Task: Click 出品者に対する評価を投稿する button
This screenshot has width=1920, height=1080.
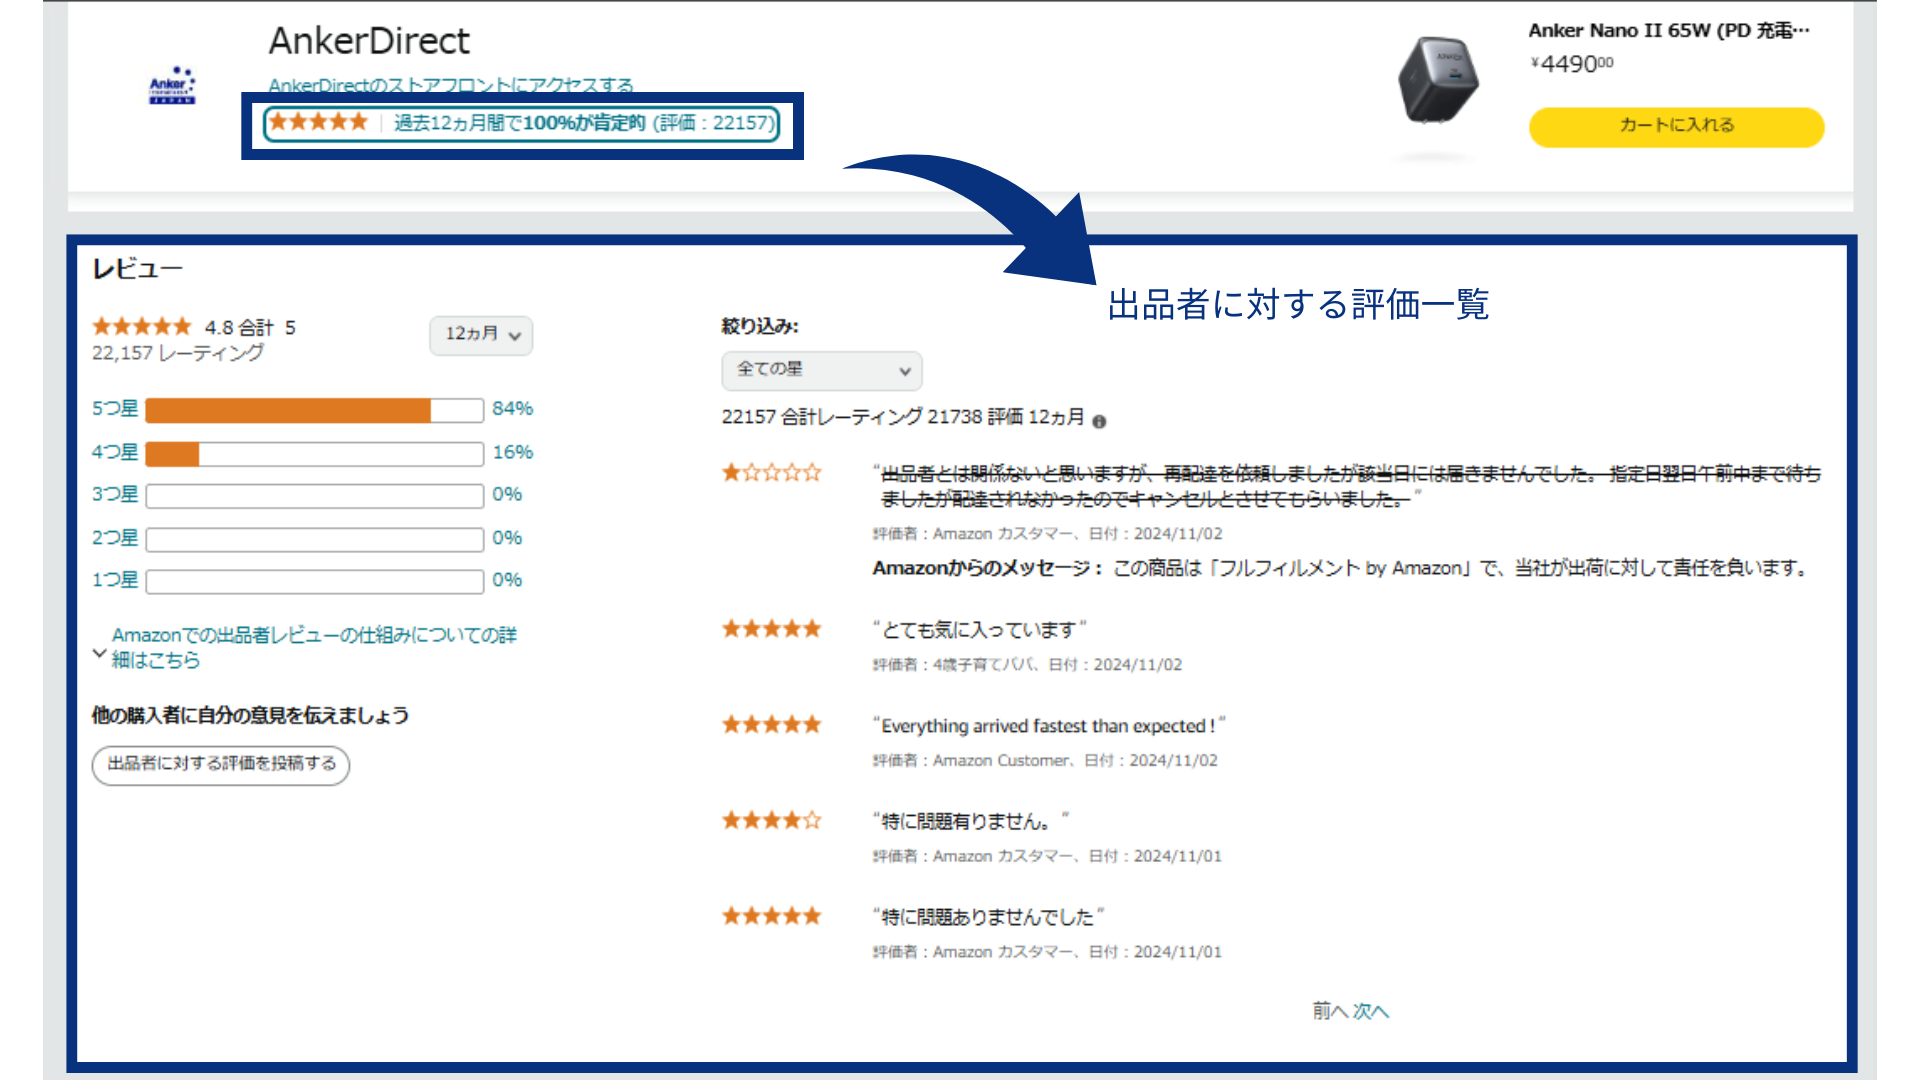Action: (221, 765)
